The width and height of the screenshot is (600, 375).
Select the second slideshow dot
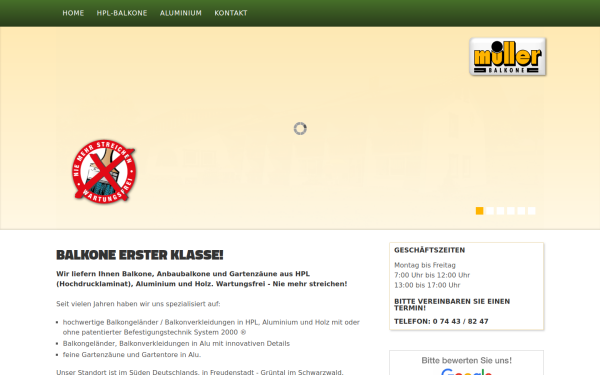pyautogui.click(x=490, y=211)
